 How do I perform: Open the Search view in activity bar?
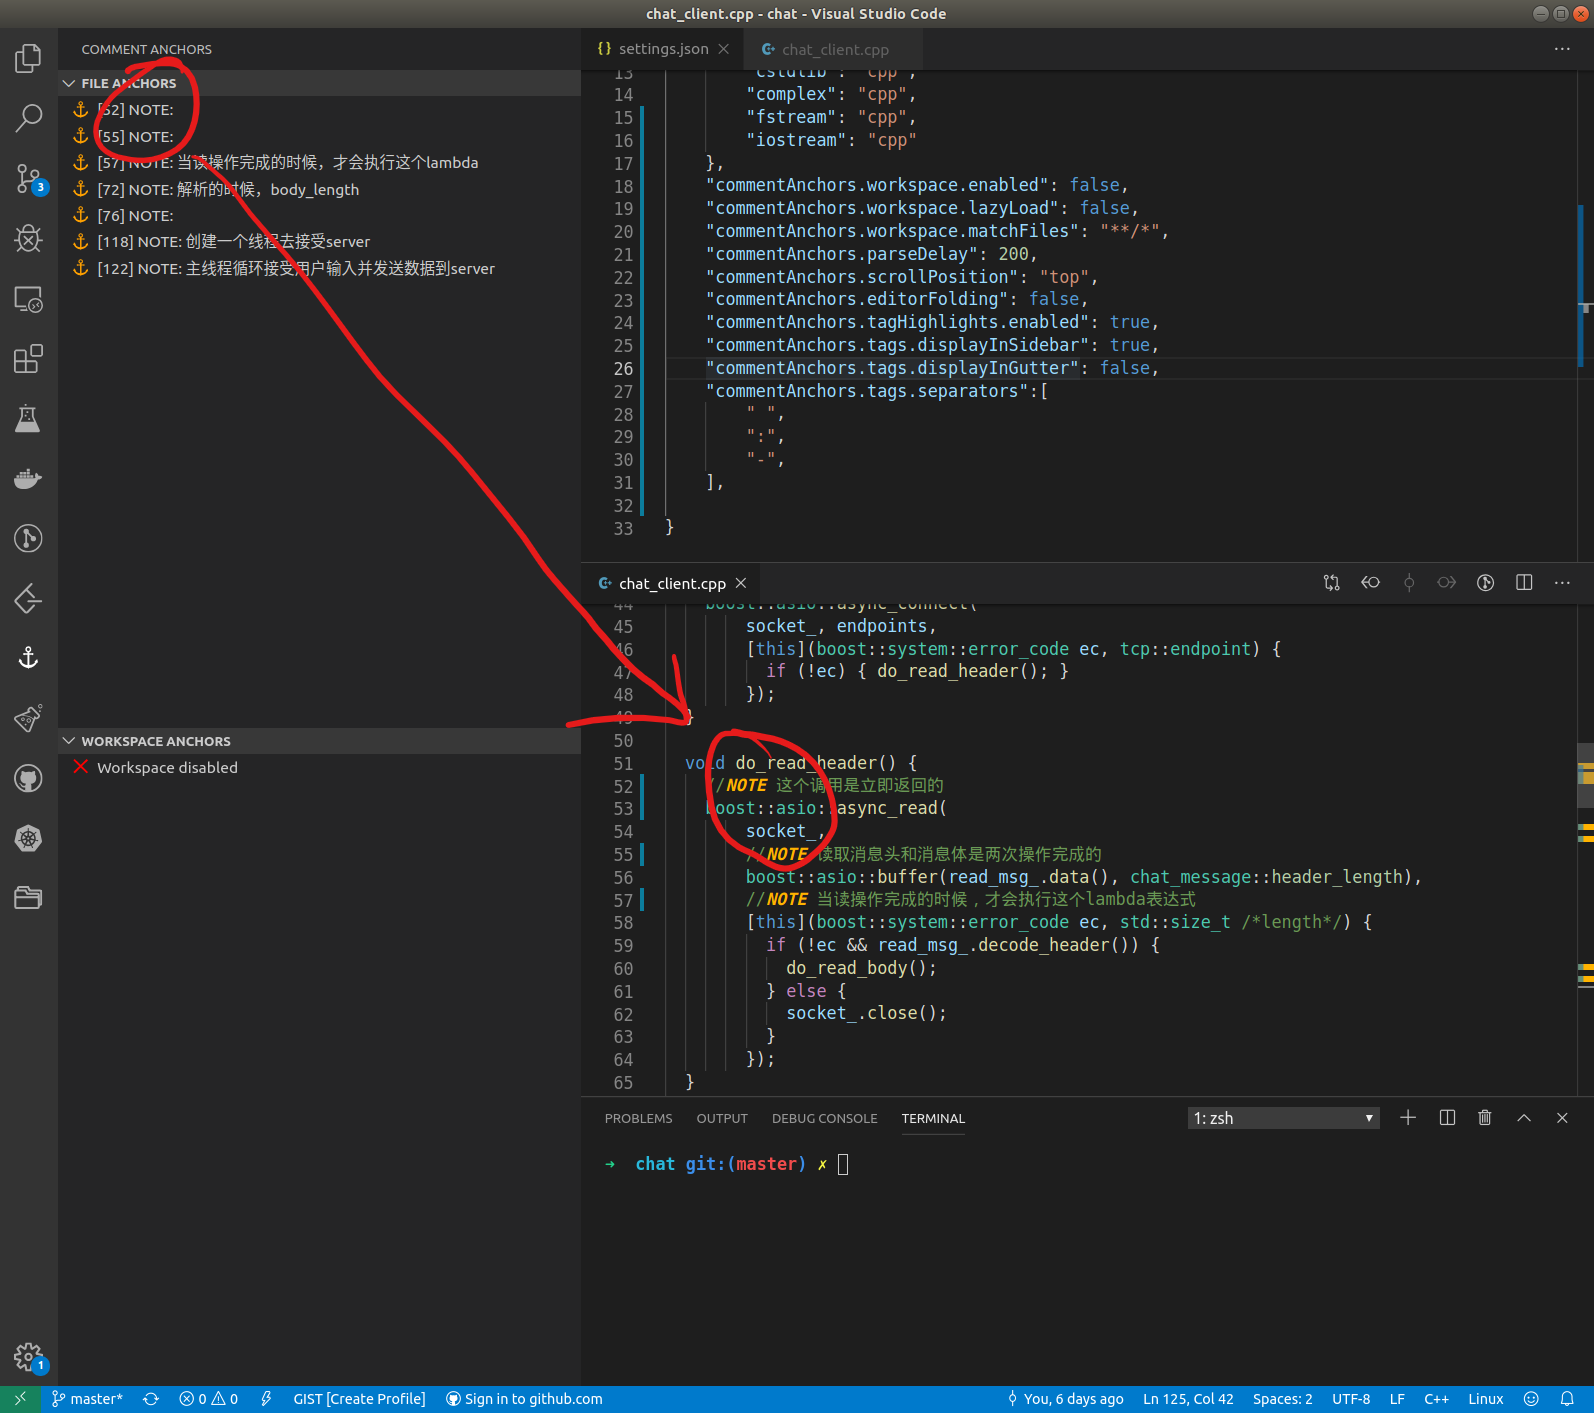click(x=28, y=119)
